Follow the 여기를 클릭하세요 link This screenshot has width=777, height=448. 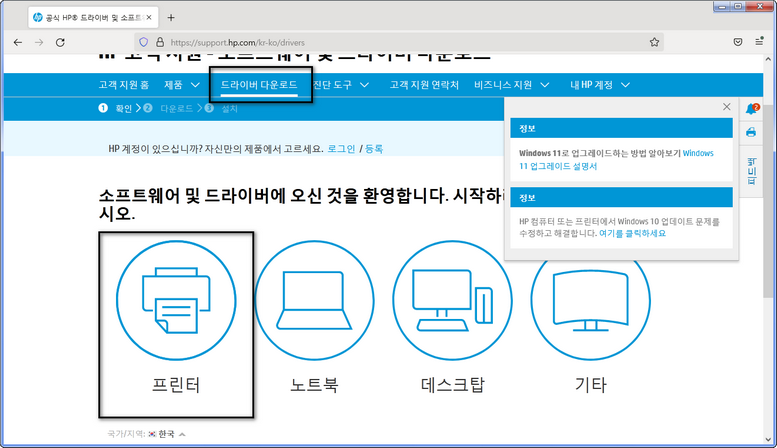632,233
